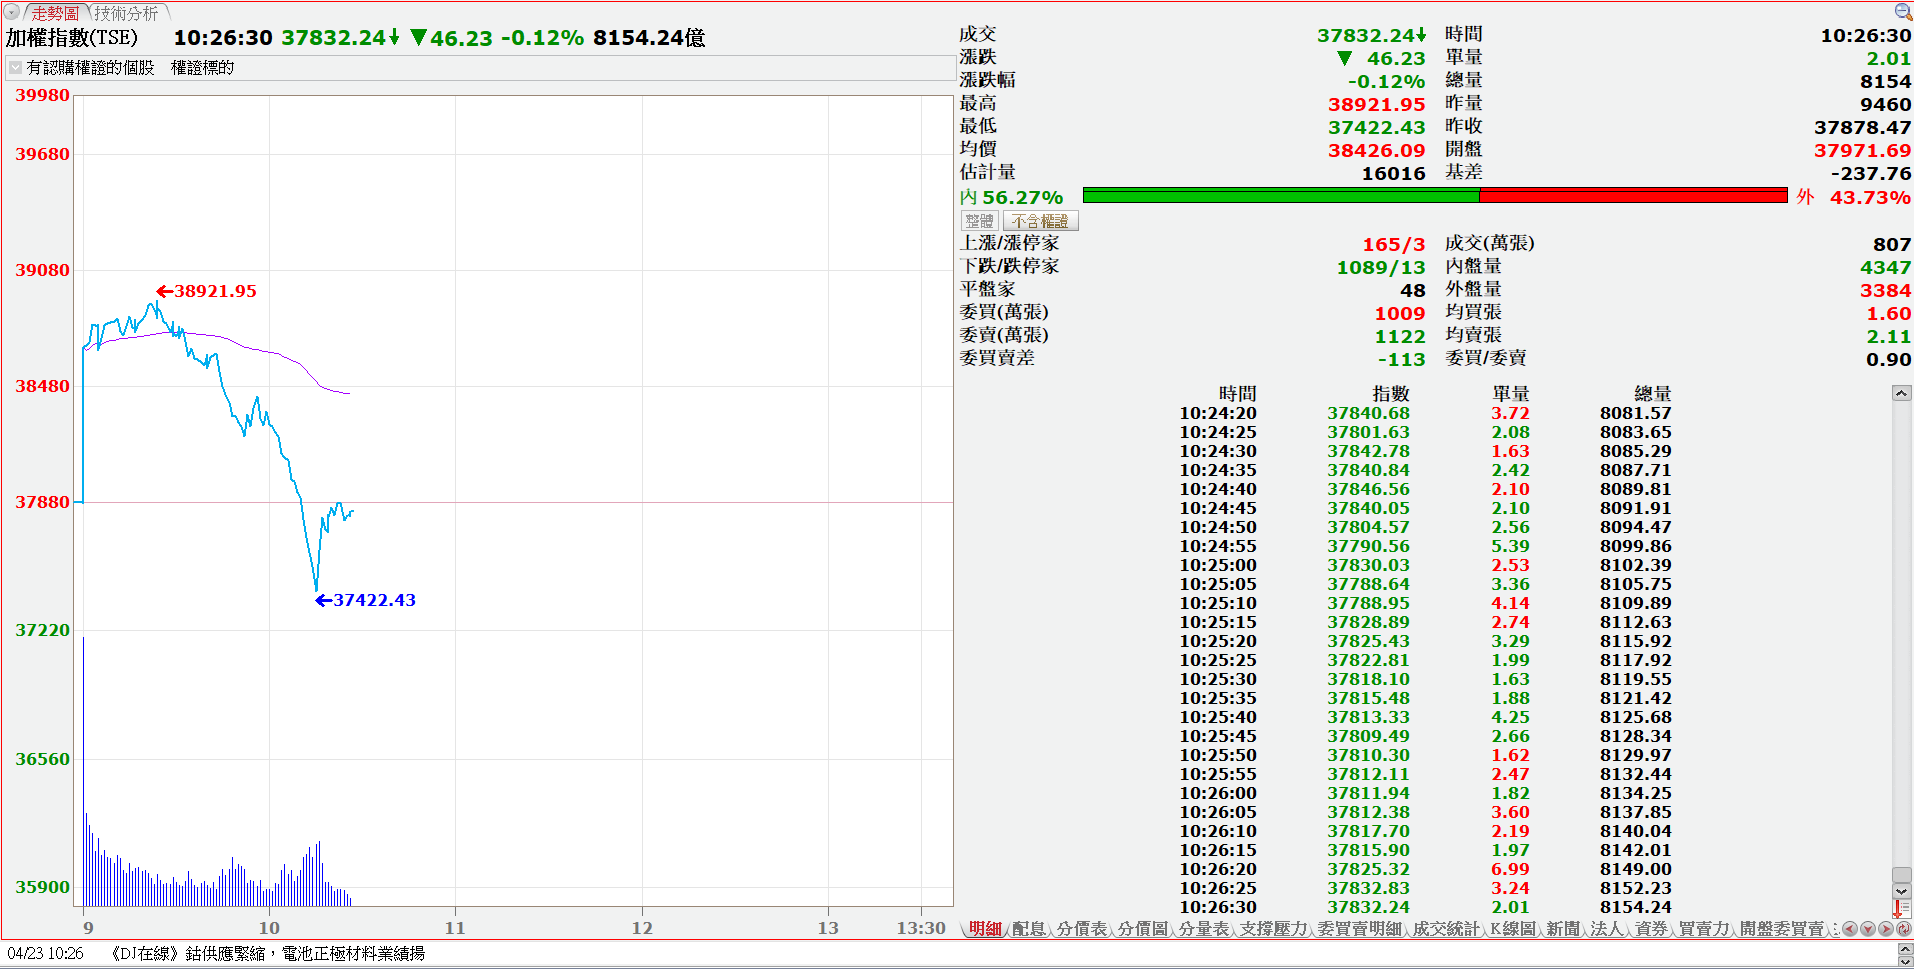The width and height of the screenshot is (1914, 969).
Task: Click the red pin icon under the tick list scrollbar
Action: point(1897,908)
